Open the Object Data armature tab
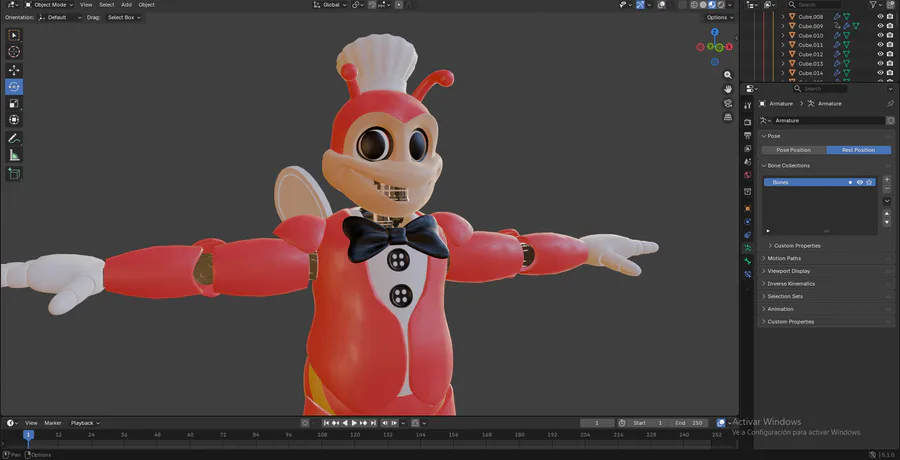 pos(747,248)
